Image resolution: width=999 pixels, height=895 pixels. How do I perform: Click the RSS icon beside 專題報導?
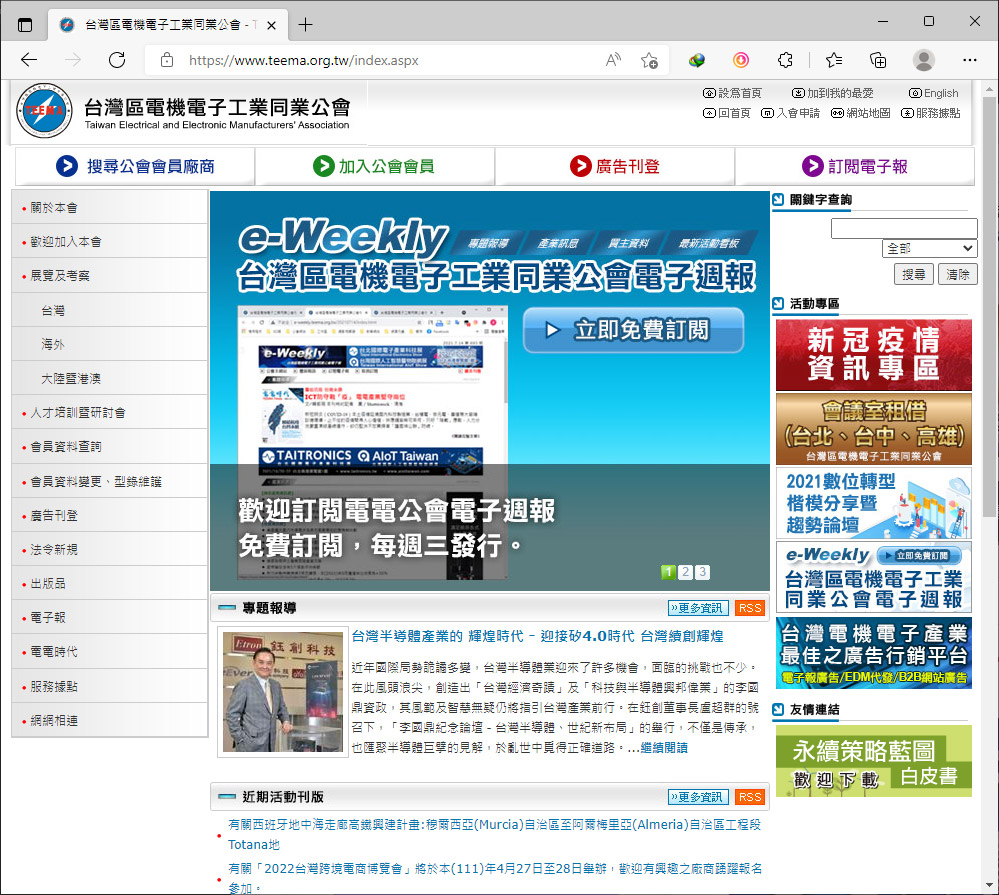pyautogui.click(x=749, y=607)
